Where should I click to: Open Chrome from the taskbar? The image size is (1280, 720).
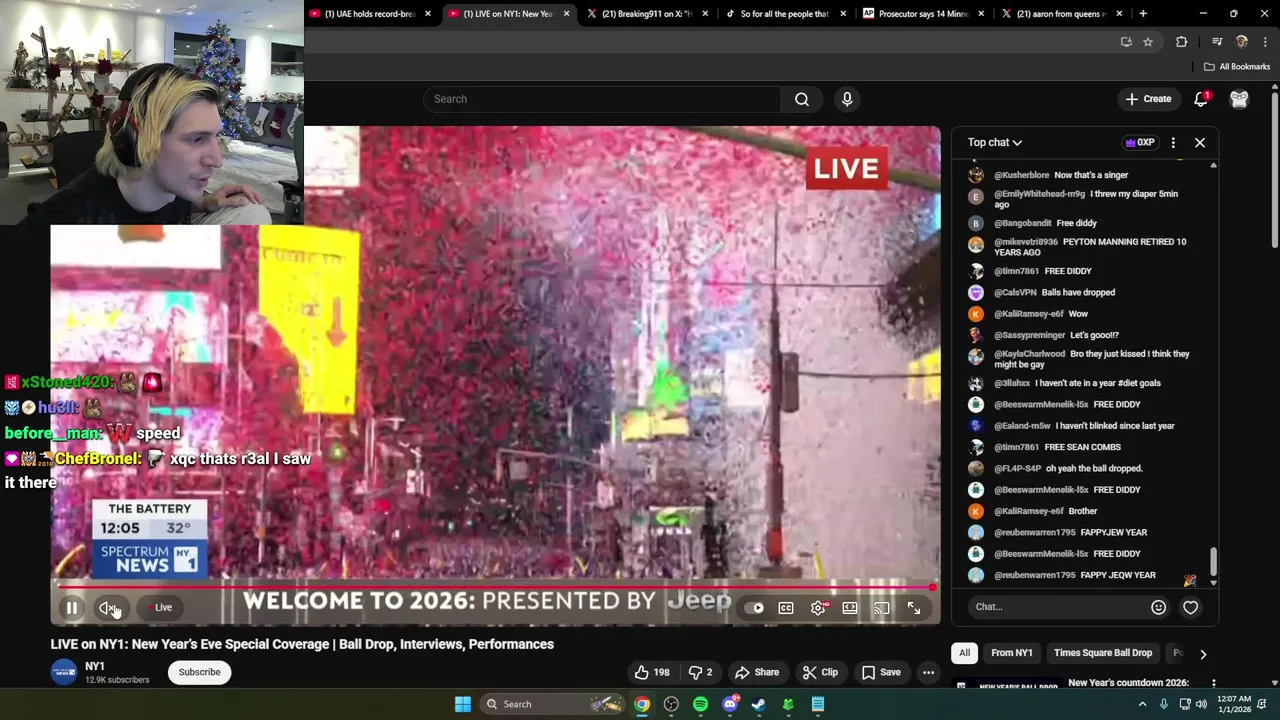point(642,704)
